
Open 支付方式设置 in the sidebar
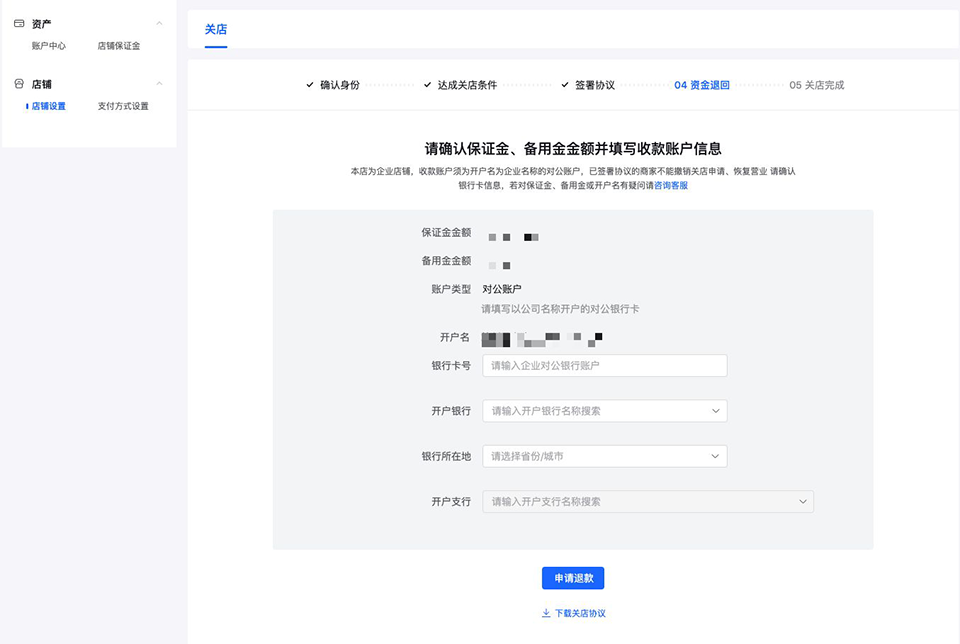point(123,106)
